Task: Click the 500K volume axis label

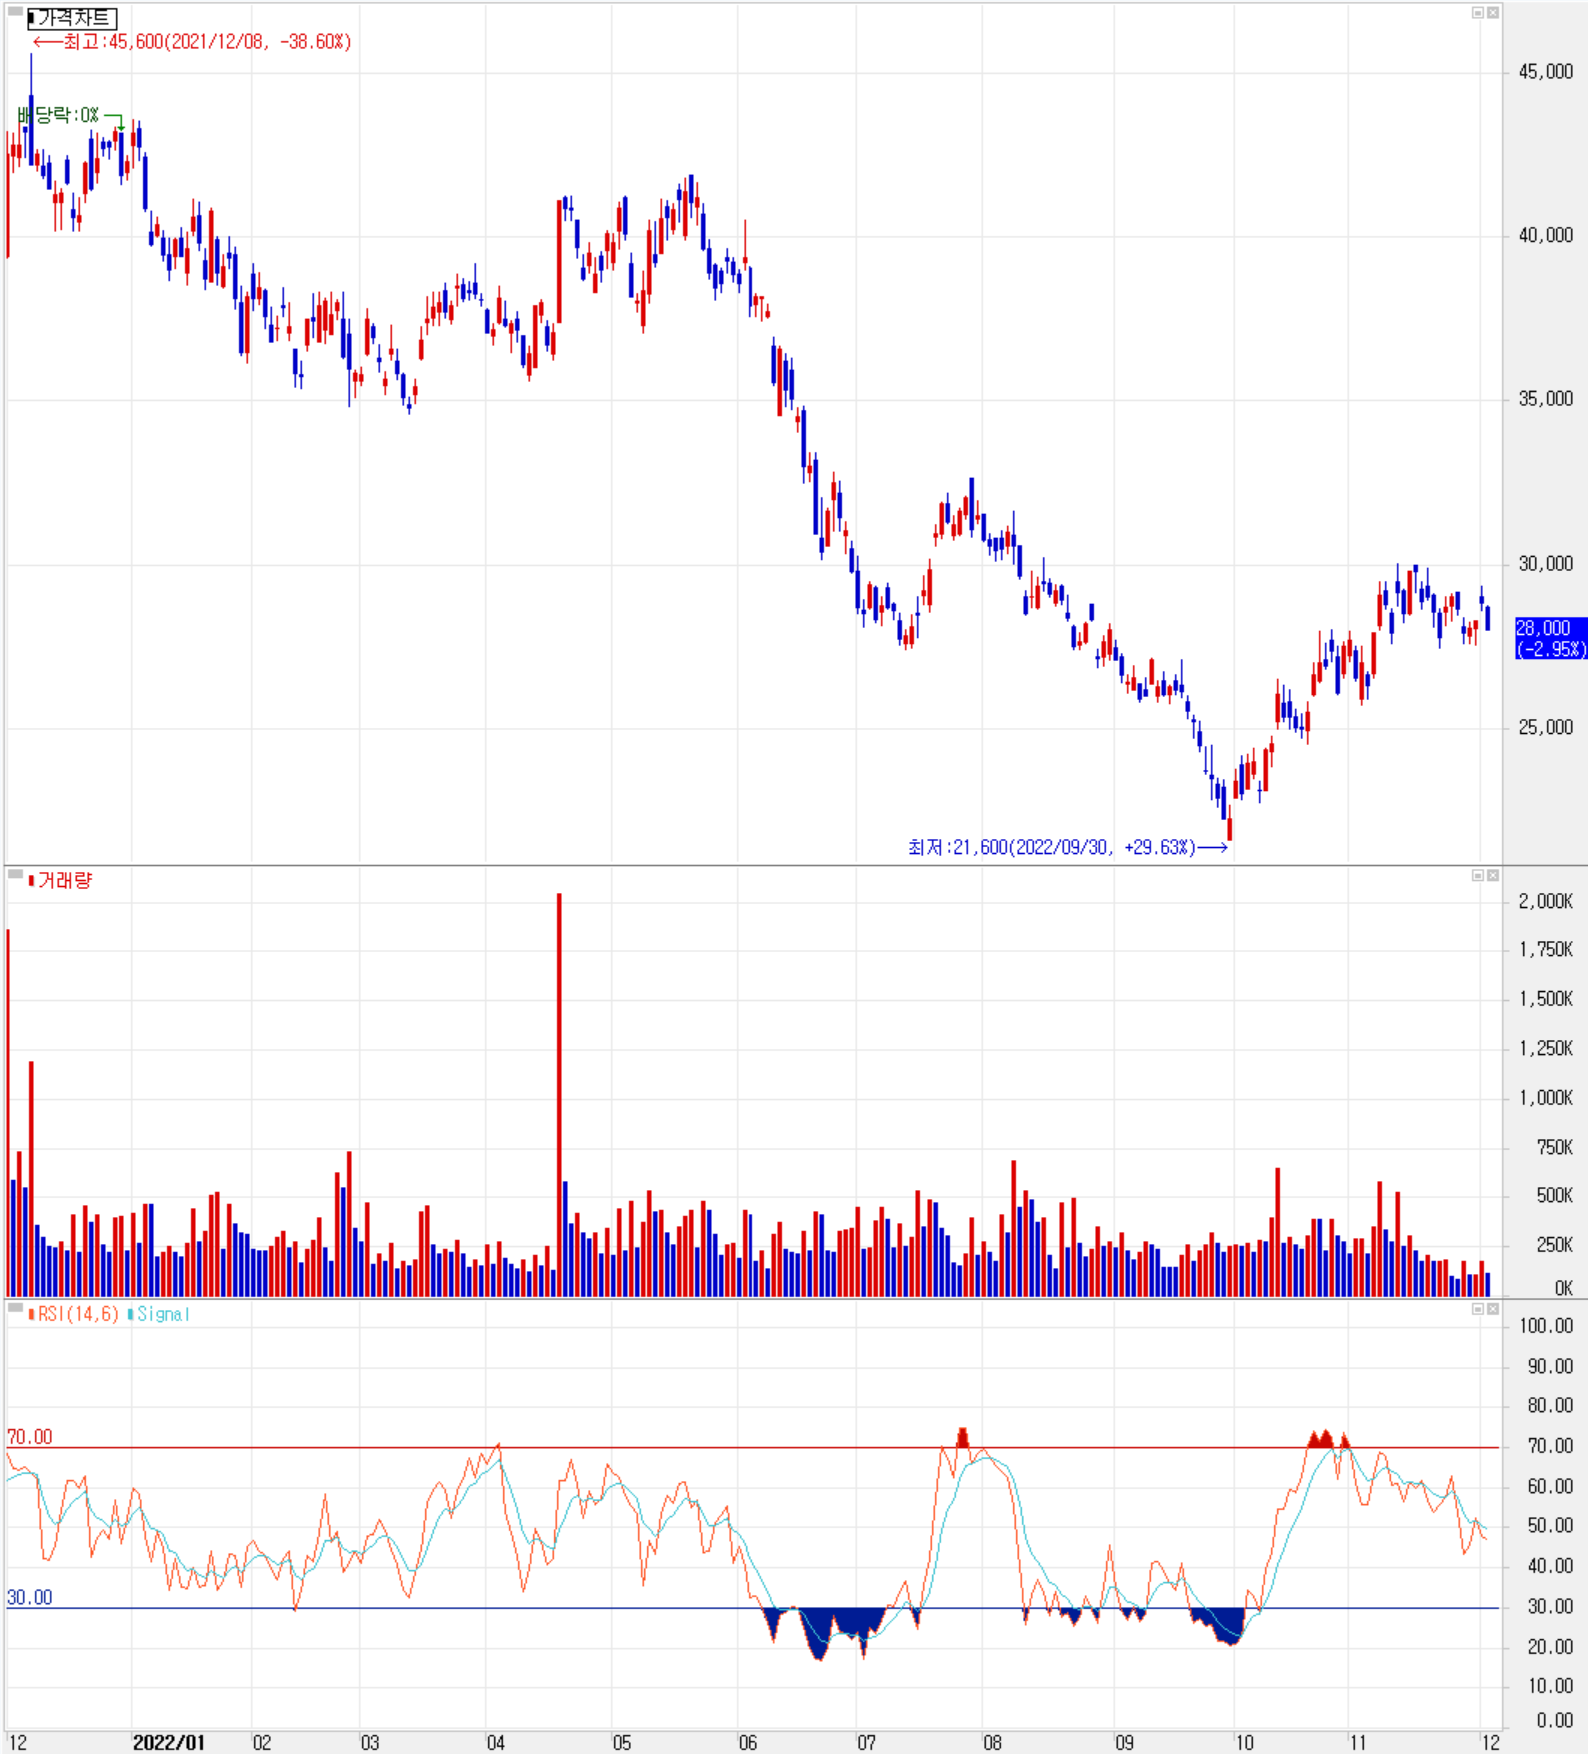Action: (x=1554, y=1195)
